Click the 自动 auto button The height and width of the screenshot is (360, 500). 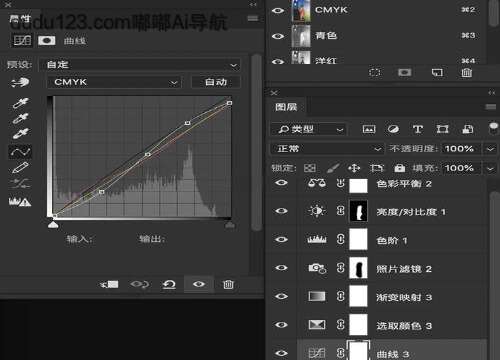(x=216, y=82)
